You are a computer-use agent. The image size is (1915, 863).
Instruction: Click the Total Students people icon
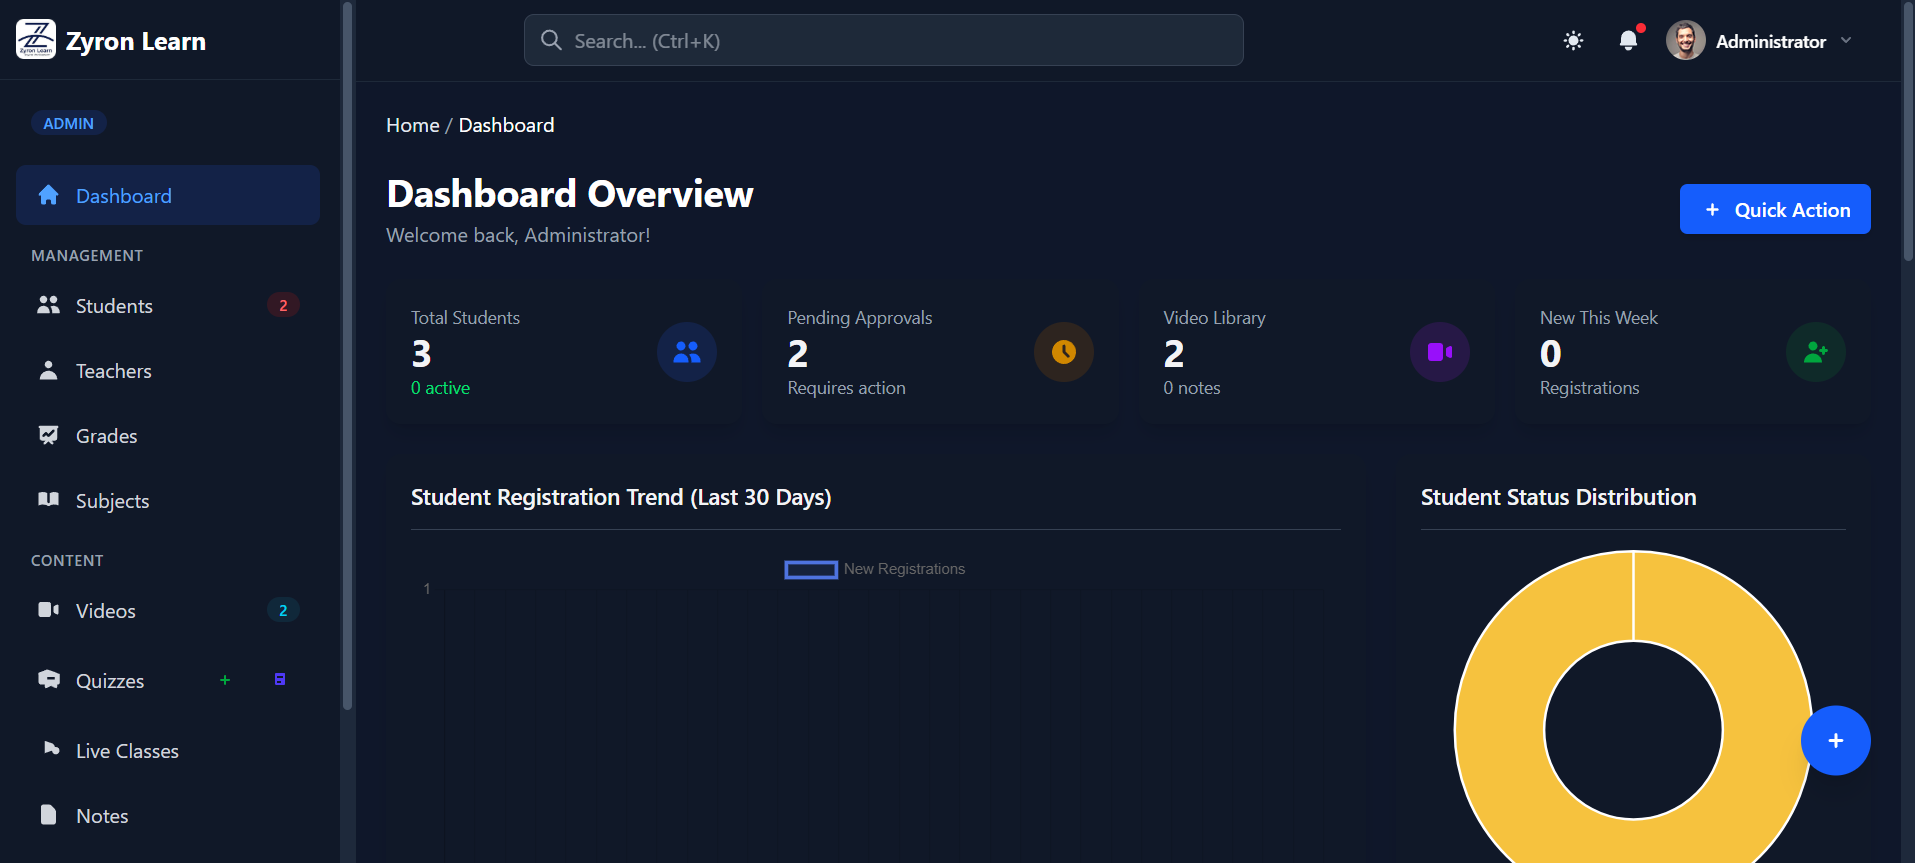click(x=687, y=352)
